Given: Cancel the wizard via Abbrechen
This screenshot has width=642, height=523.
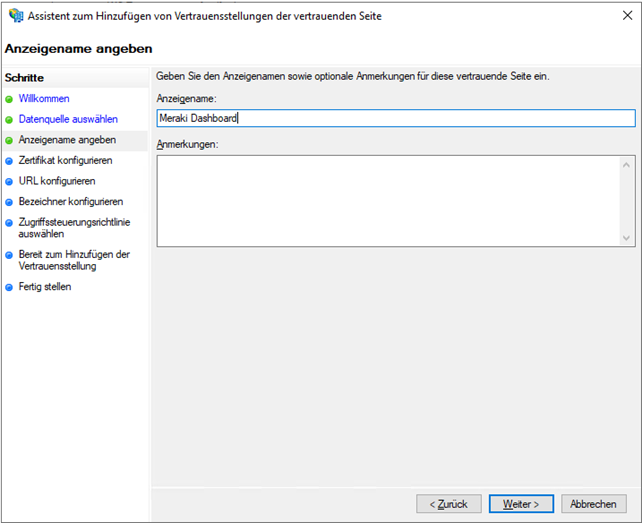Looking at the screenshot, I should tap(594, 504).
